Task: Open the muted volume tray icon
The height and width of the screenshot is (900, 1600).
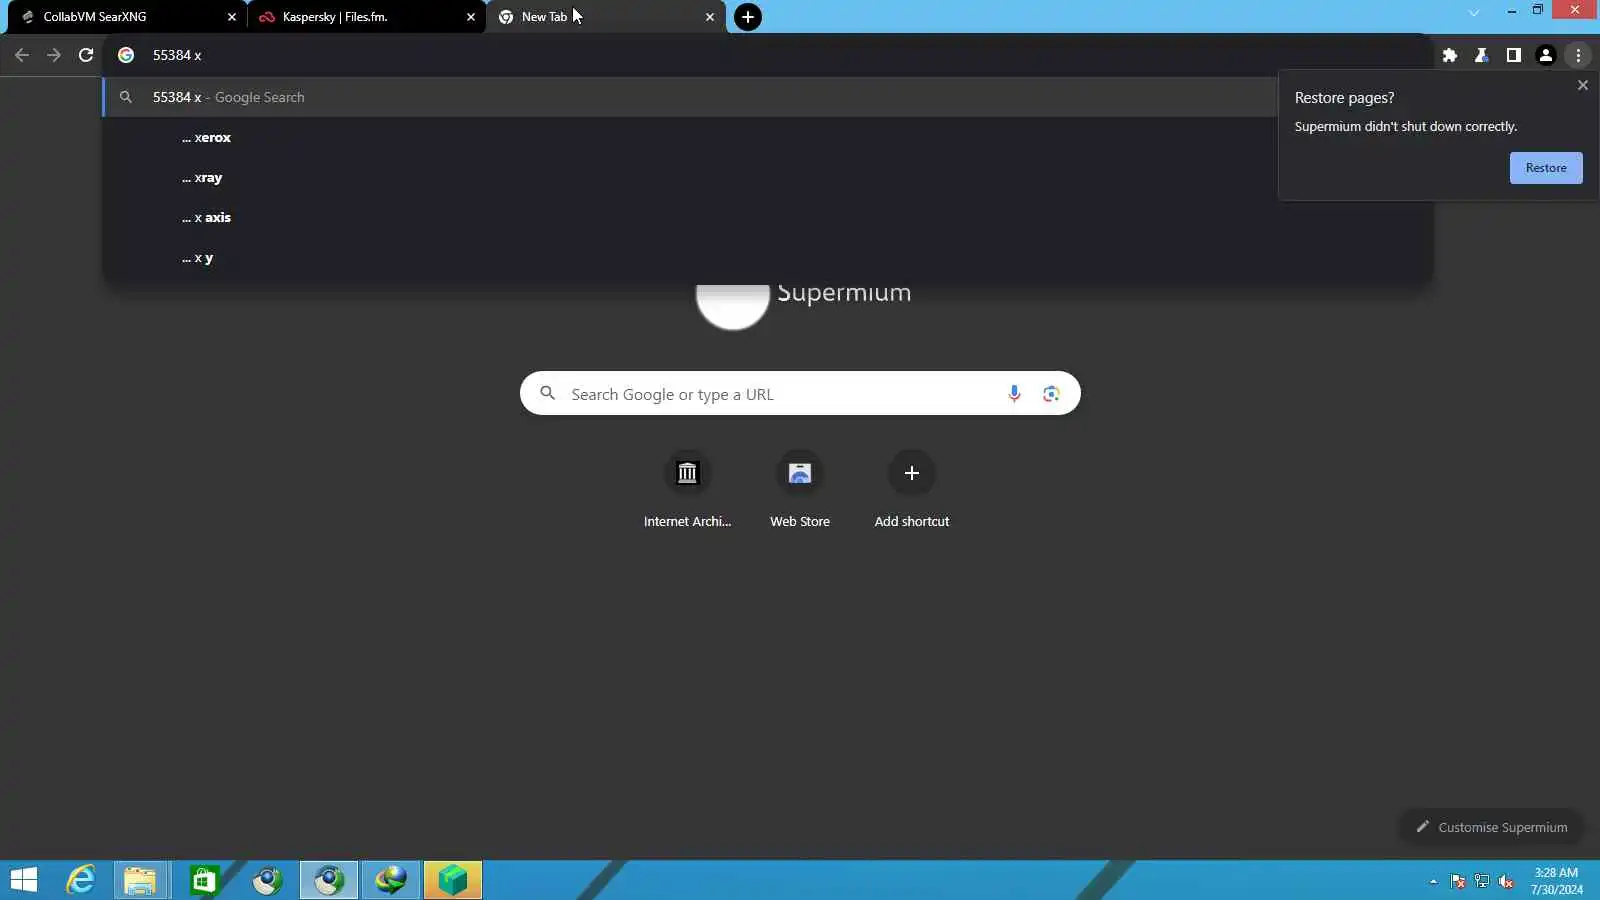Action: click(1506, 881)
